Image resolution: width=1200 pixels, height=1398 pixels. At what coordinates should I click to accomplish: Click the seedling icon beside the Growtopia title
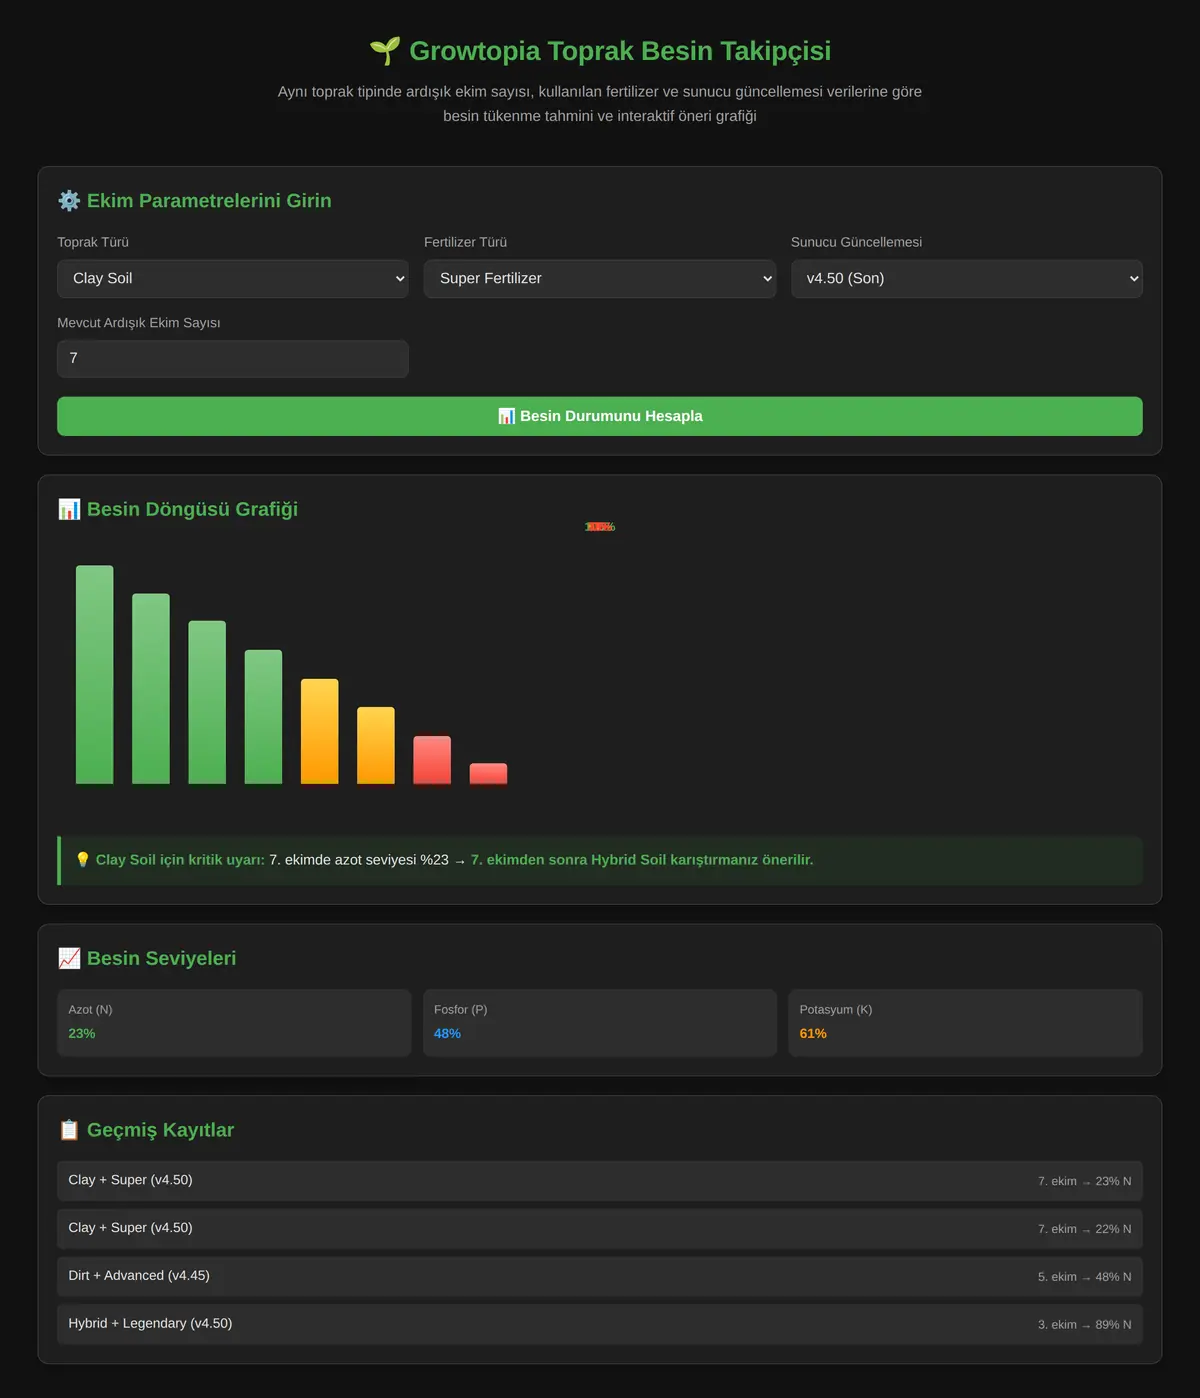pos(385,50)
